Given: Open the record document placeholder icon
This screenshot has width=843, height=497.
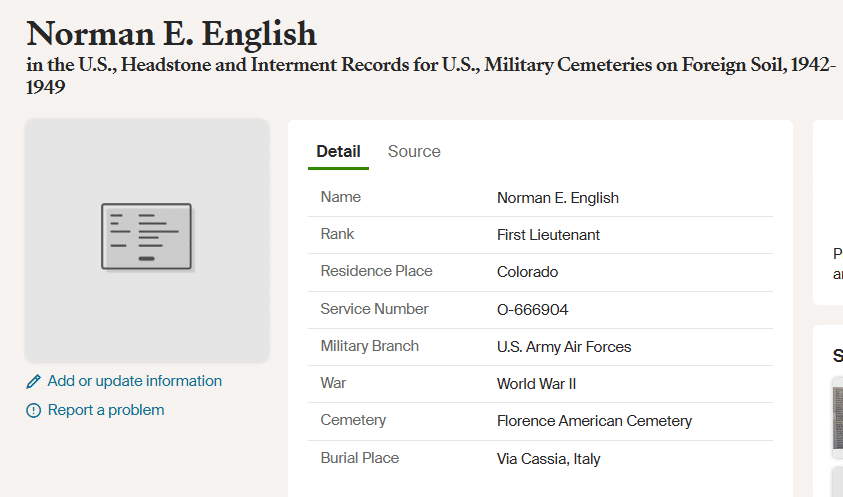Looking at the screenshot, I should [x=146, y=236].
